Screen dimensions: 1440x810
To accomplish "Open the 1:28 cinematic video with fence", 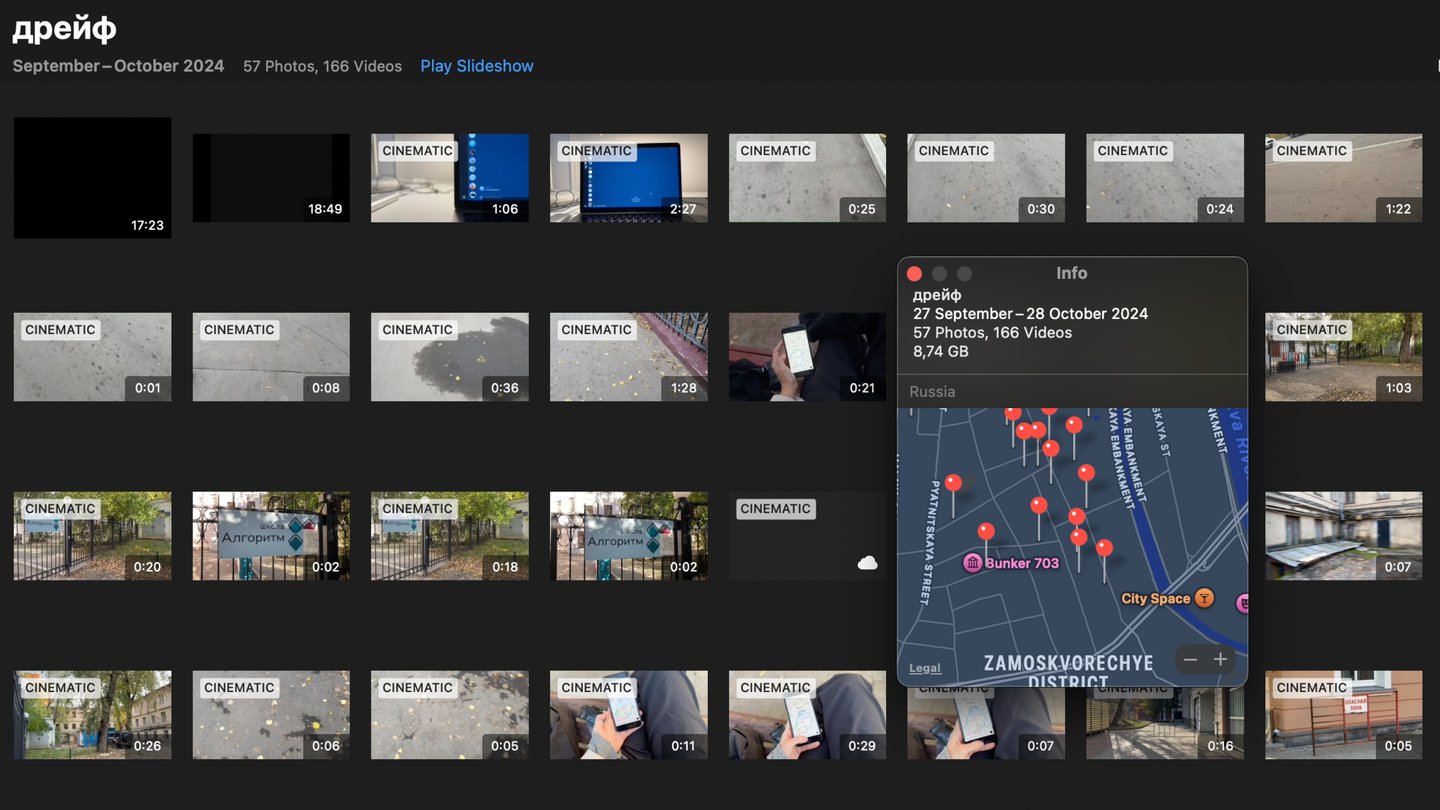I will (628, 357).
